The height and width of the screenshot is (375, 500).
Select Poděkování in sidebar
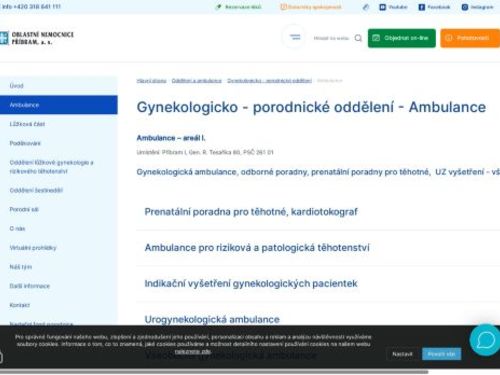click(59, 143)
